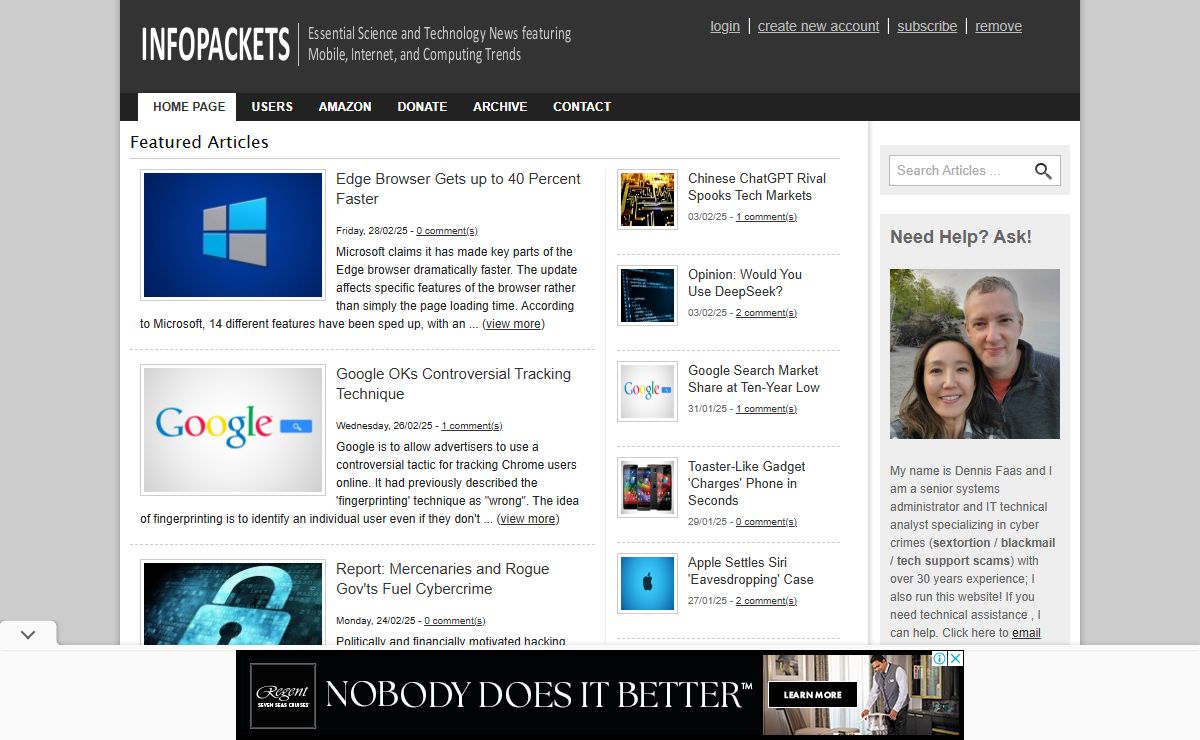Open the subscribe link

point(927,26)
